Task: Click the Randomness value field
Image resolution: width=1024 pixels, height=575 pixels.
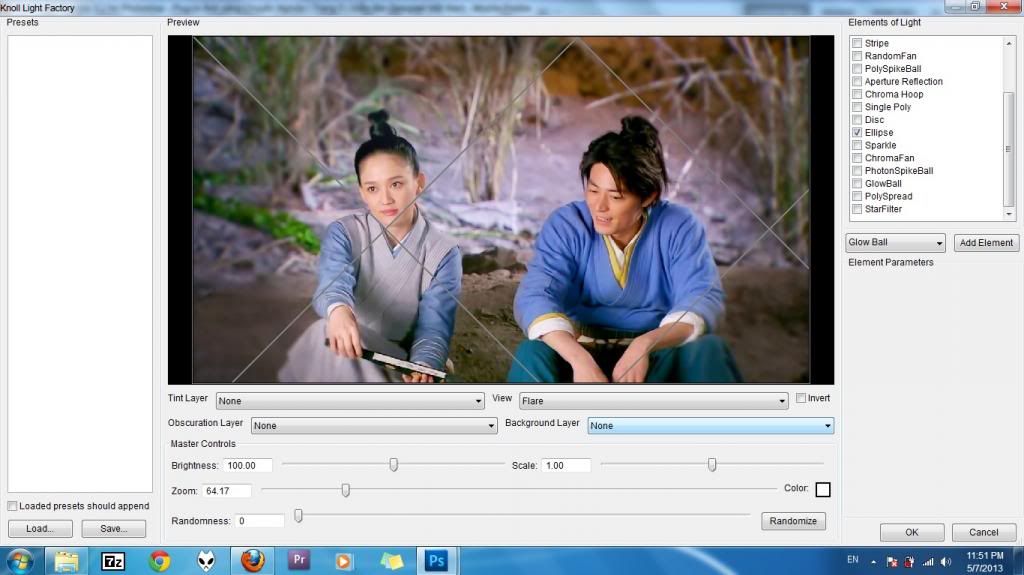Action: tap(260, 521)
